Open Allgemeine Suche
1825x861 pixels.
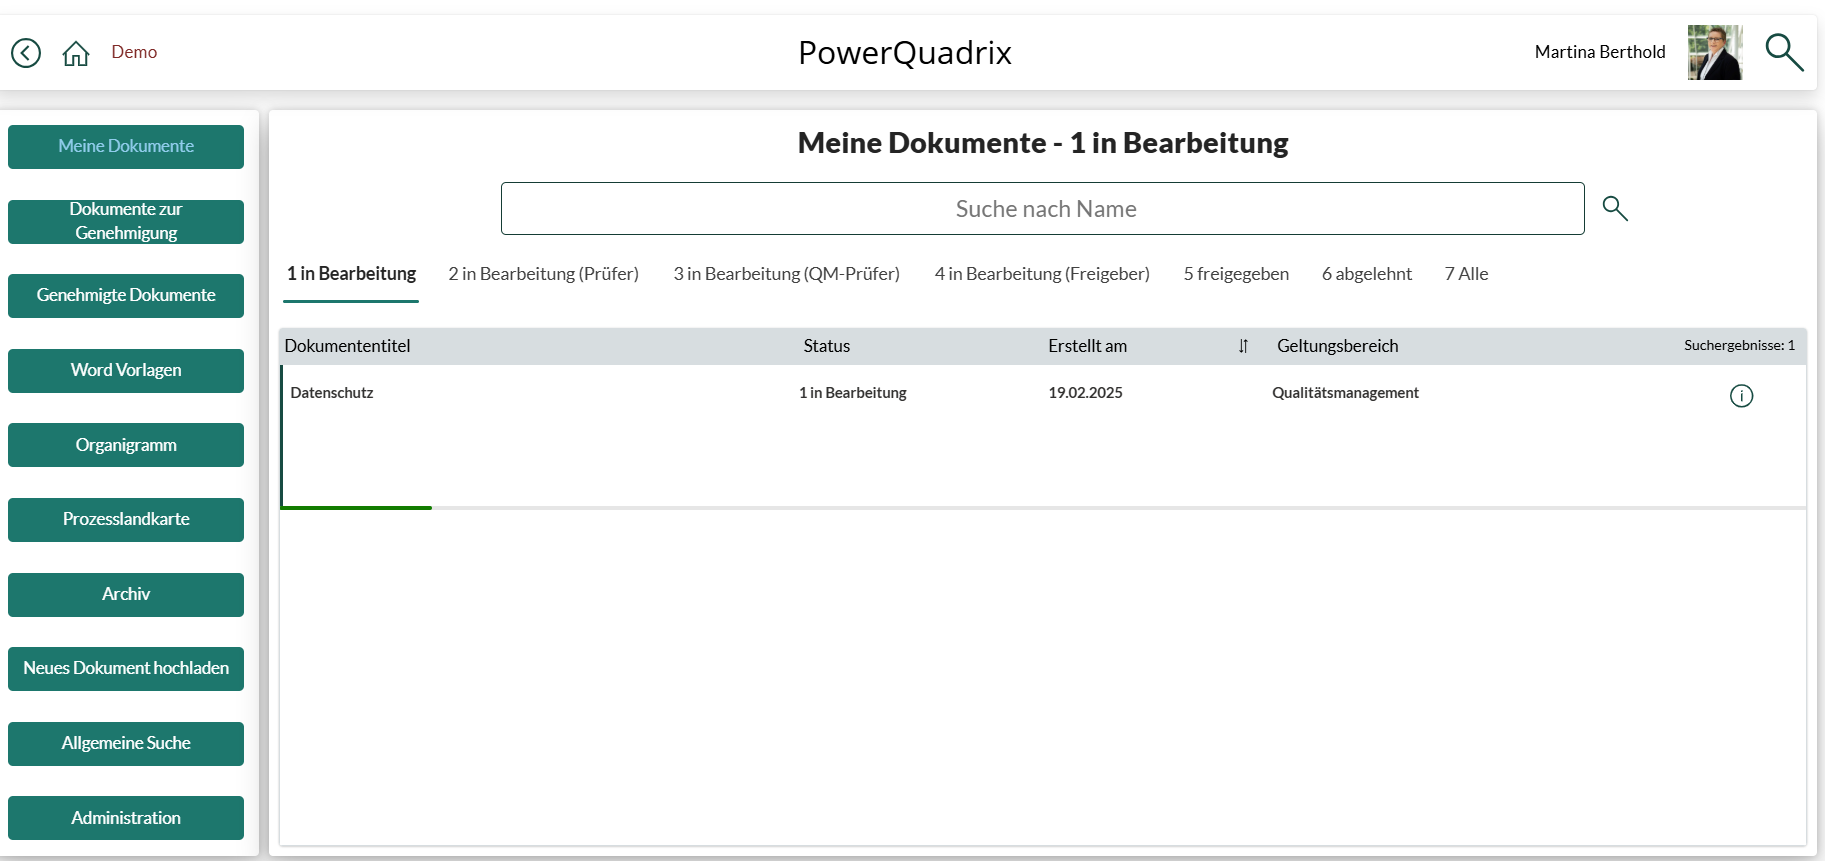126,744
